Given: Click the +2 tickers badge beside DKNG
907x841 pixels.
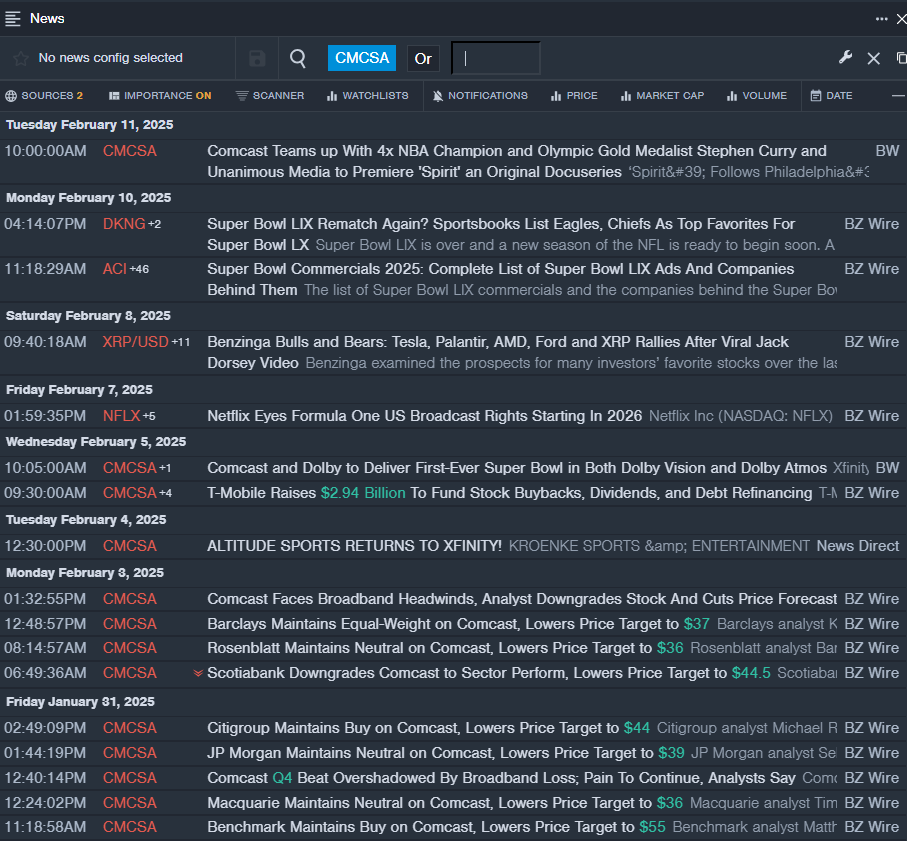Looking at the screenshot, I should (x=154, y=224).
